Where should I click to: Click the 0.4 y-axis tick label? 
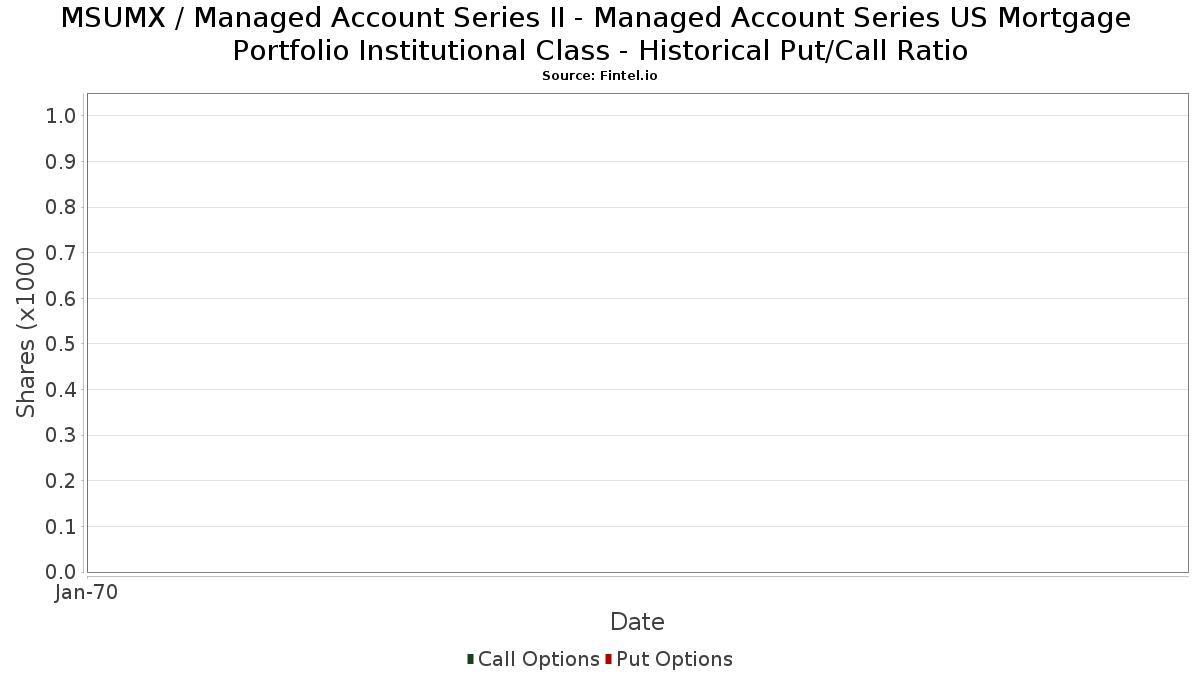point(61,390)
